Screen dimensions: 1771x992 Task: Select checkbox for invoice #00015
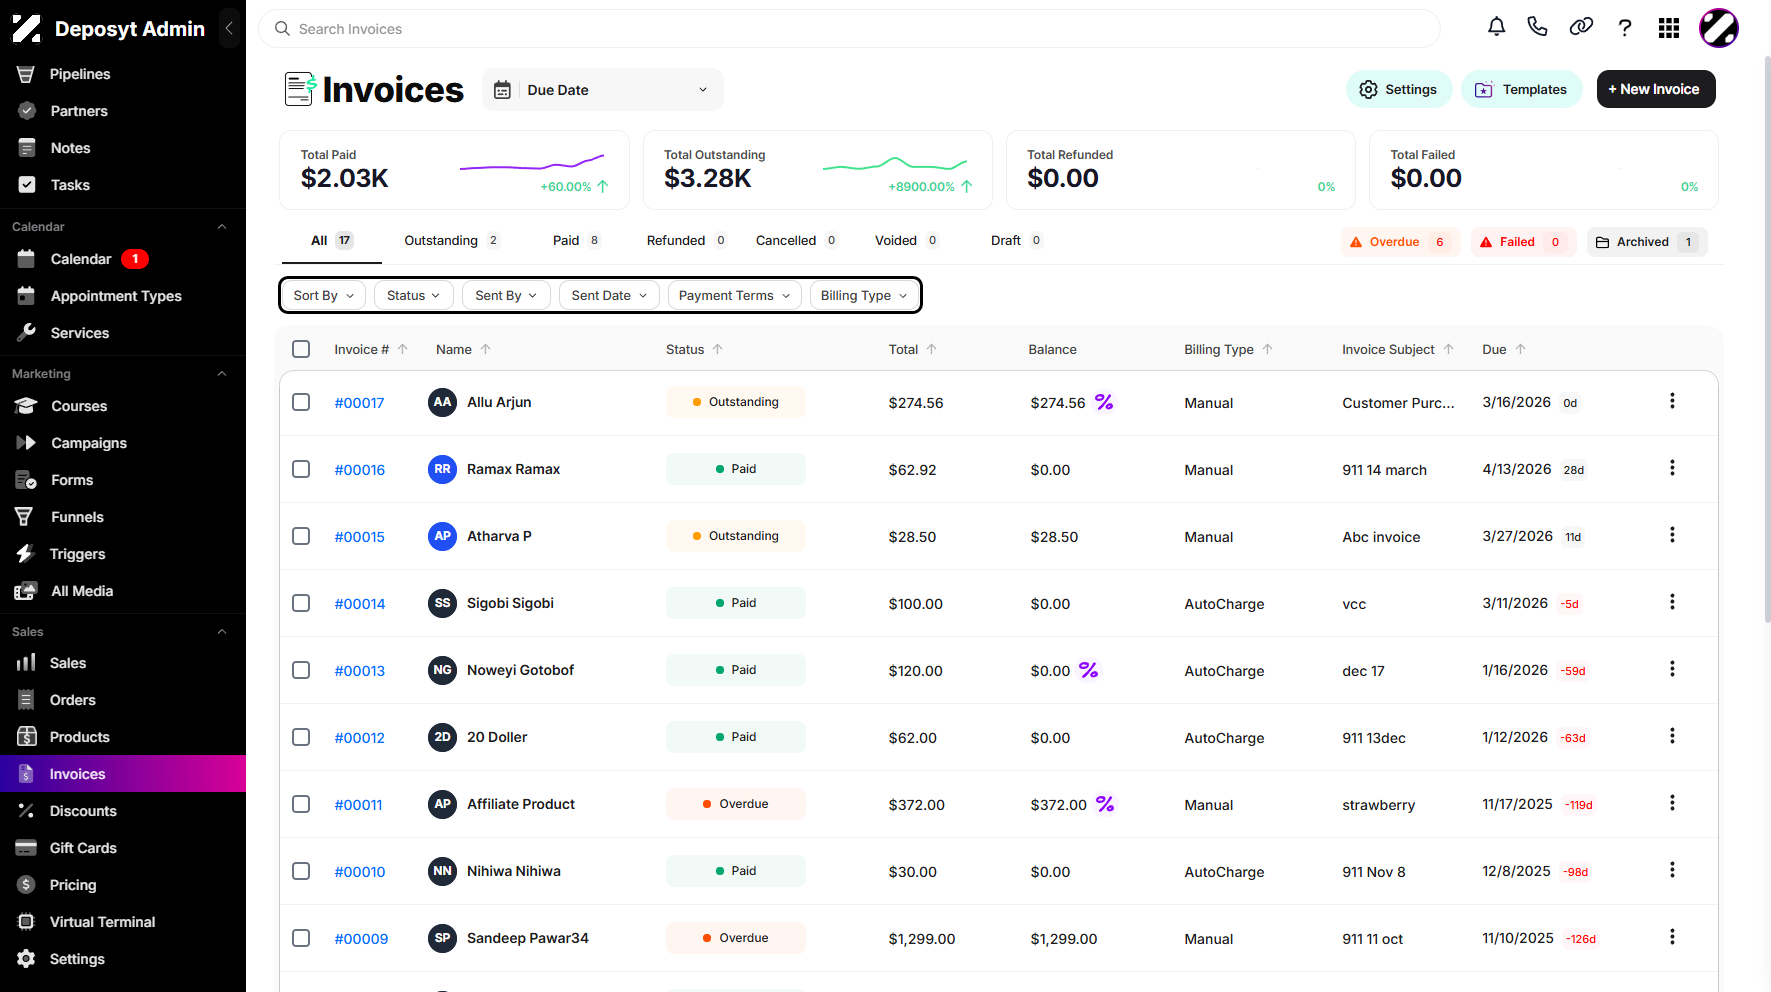point(301,536)
